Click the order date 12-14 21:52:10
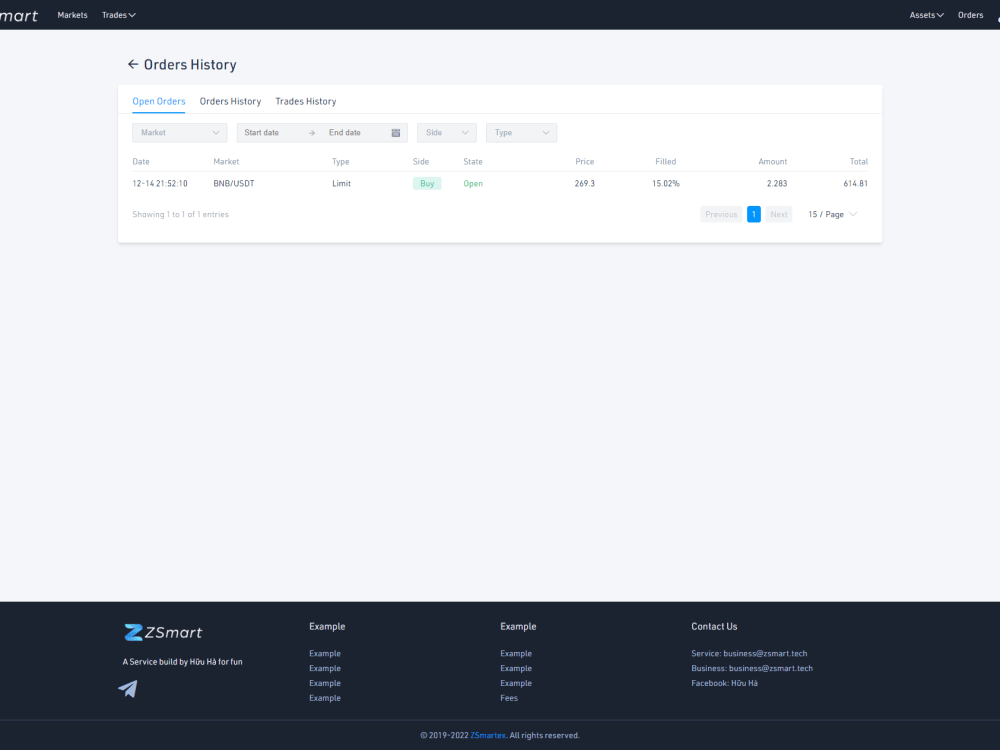The height and width of the screenshot is (750, 1000). [160, 184]
